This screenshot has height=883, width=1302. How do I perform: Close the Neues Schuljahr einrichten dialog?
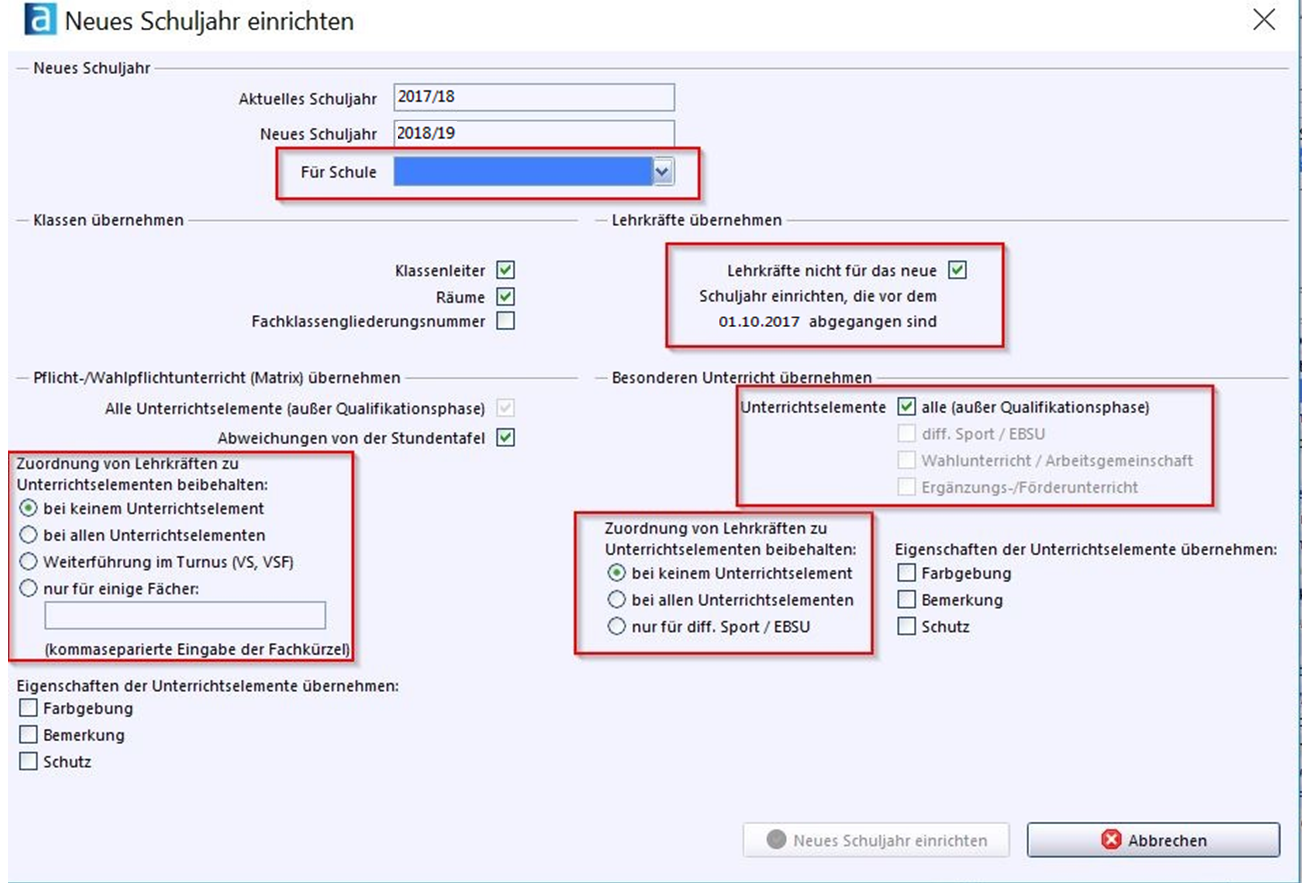(1264, 20)
